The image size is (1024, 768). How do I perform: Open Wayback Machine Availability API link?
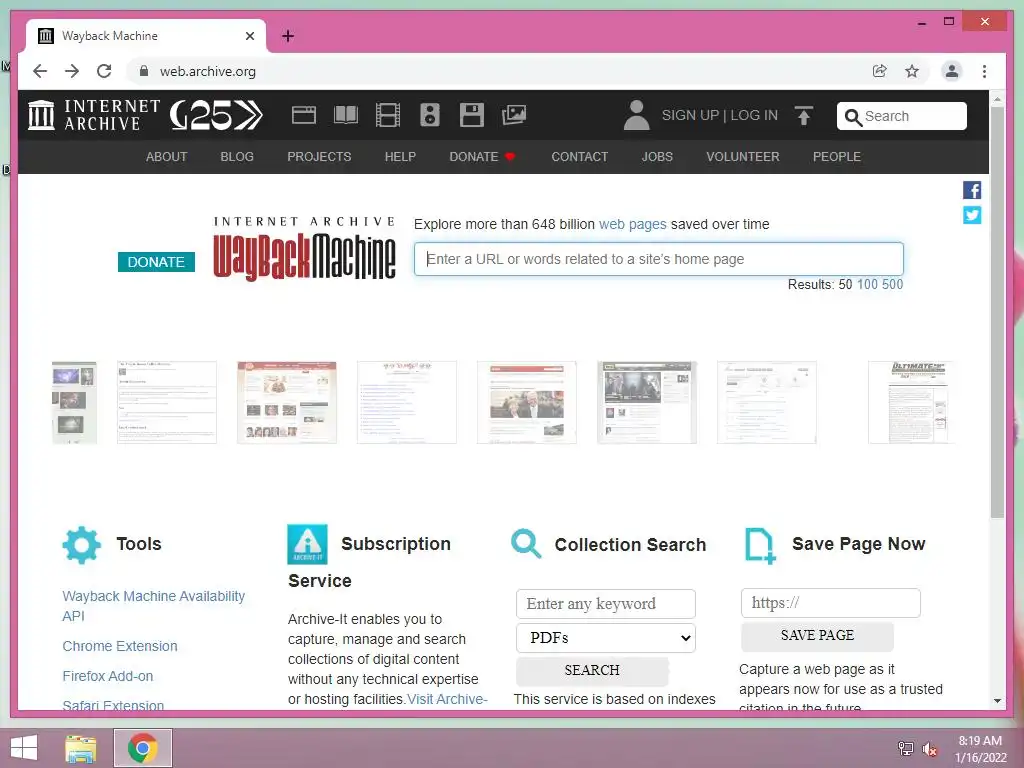pos(153,606)
